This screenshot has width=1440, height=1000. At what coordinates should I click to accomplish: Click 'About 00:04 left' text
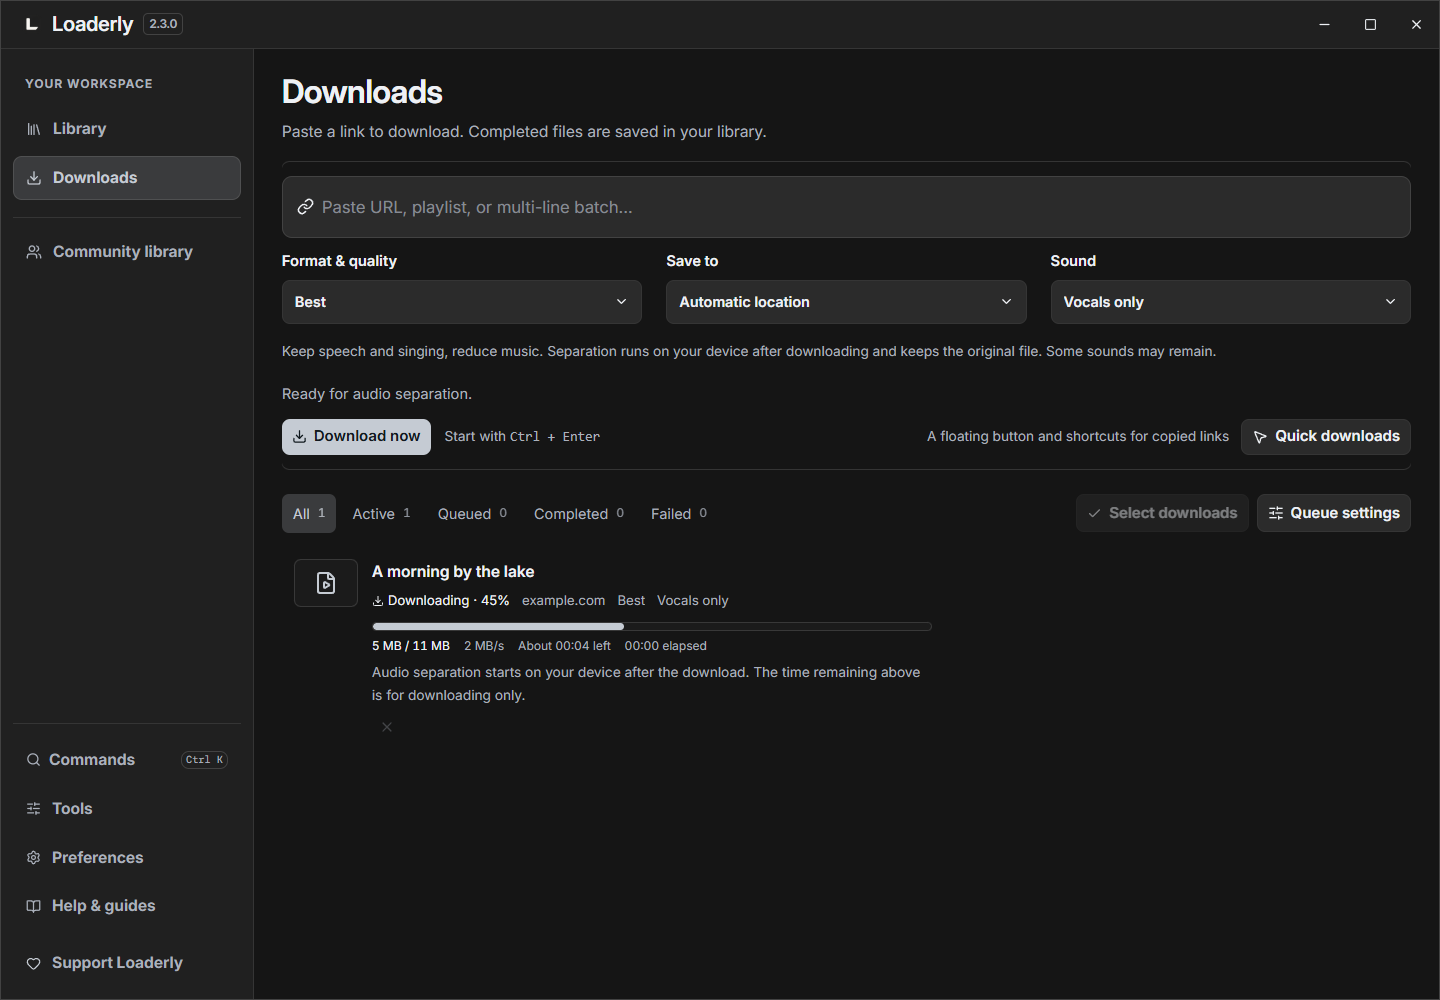coord(564,646)
